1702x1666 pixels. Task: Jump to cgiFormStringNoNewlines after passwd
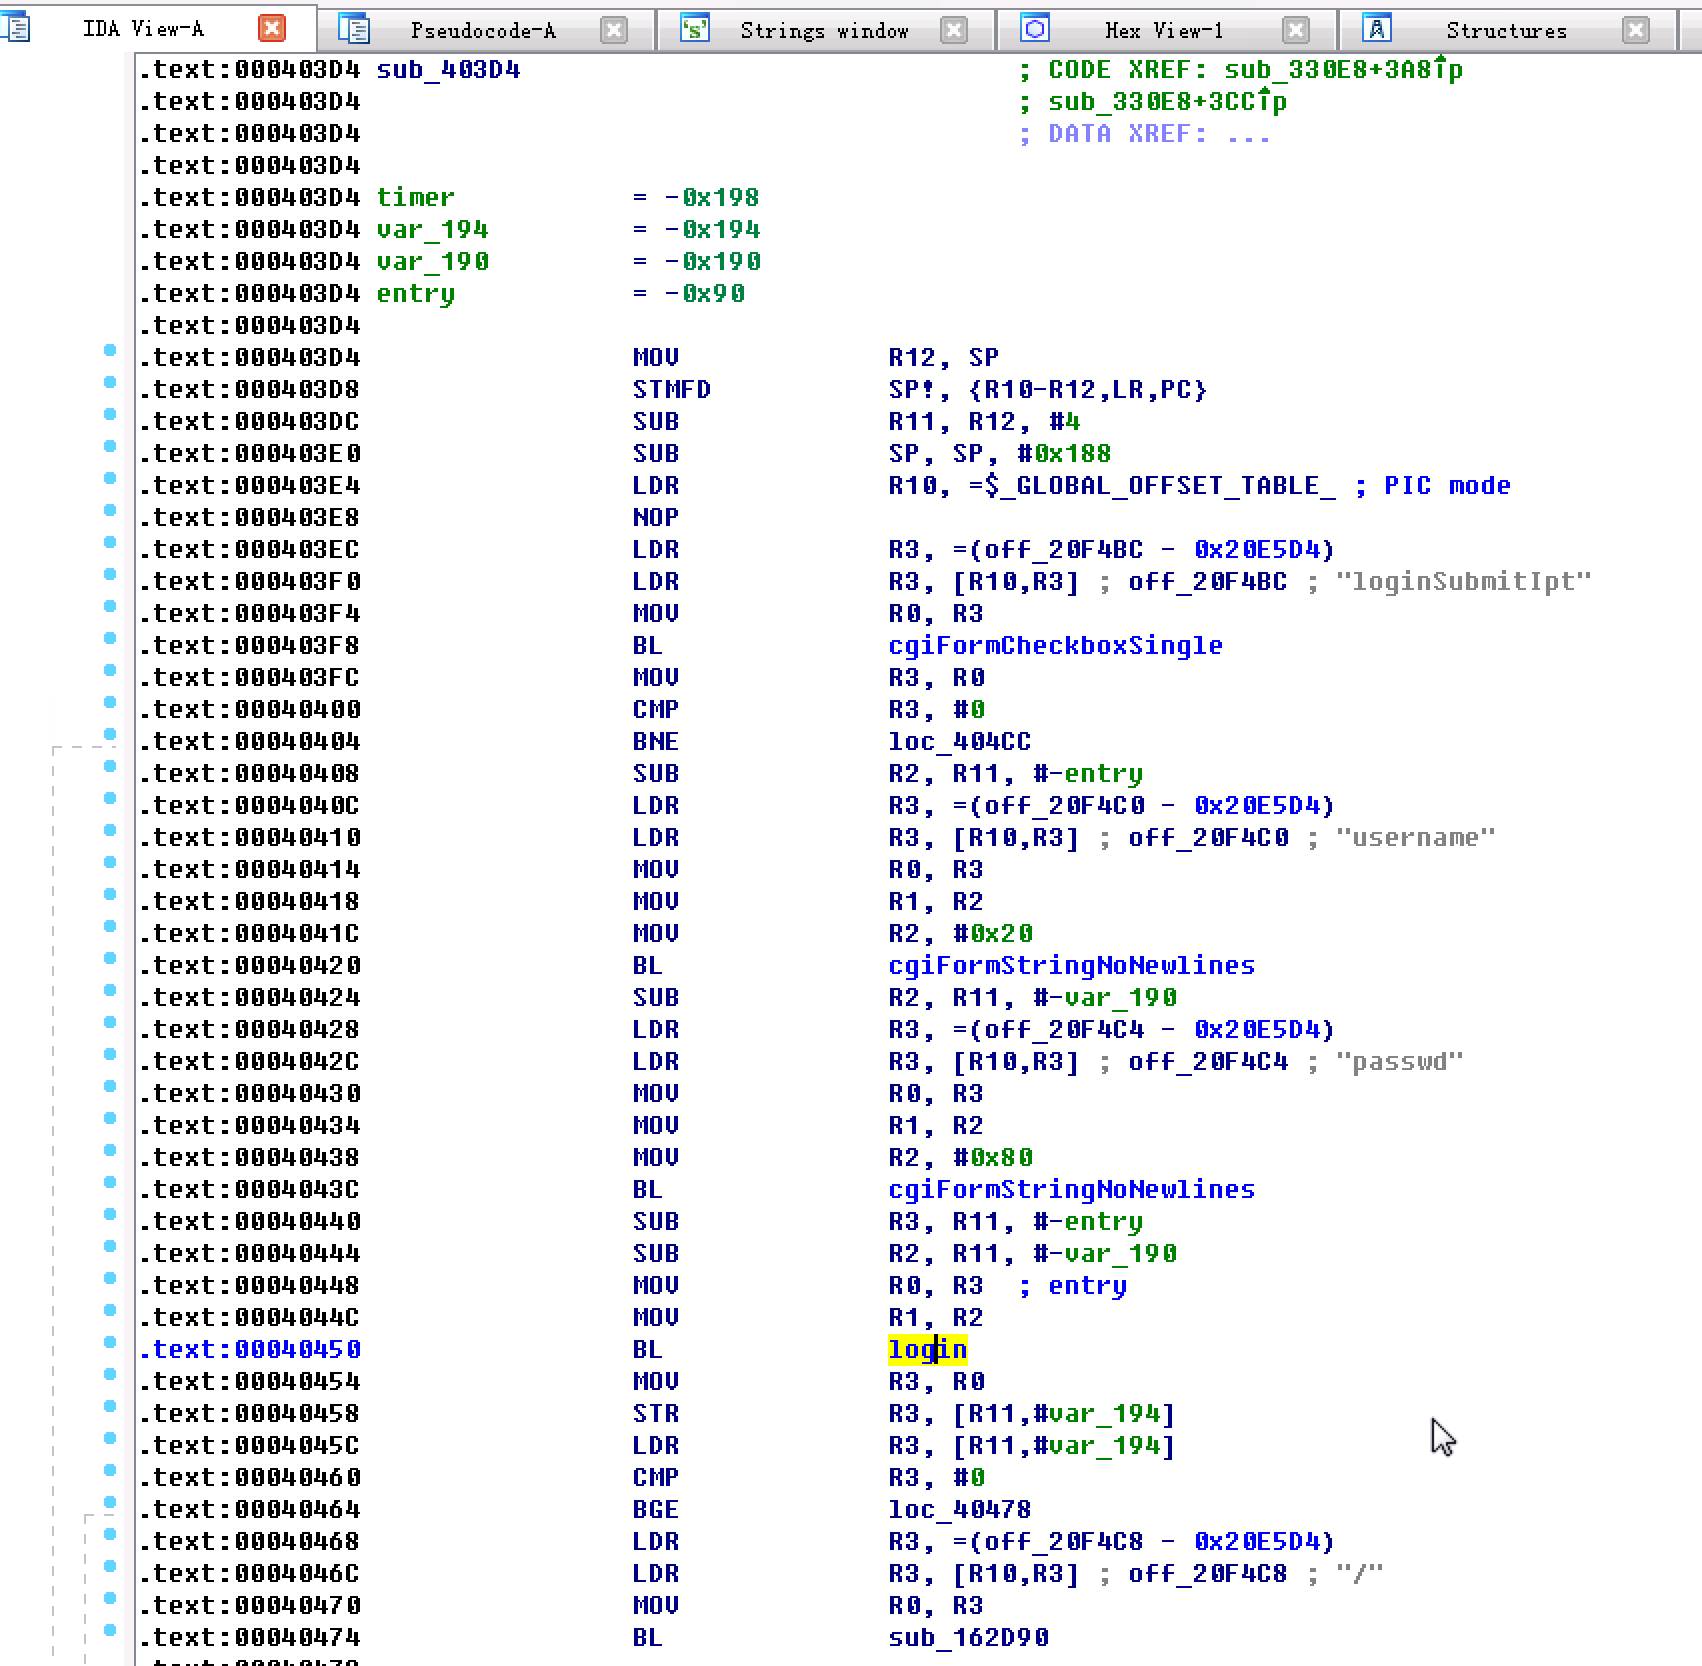click(1071, 1189)
